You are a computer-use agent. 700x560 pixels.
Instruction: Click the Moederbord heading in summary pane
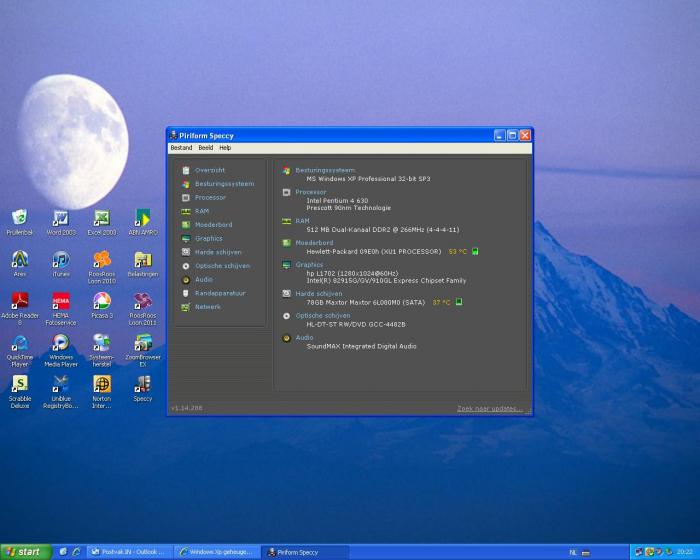pos(314,243)
